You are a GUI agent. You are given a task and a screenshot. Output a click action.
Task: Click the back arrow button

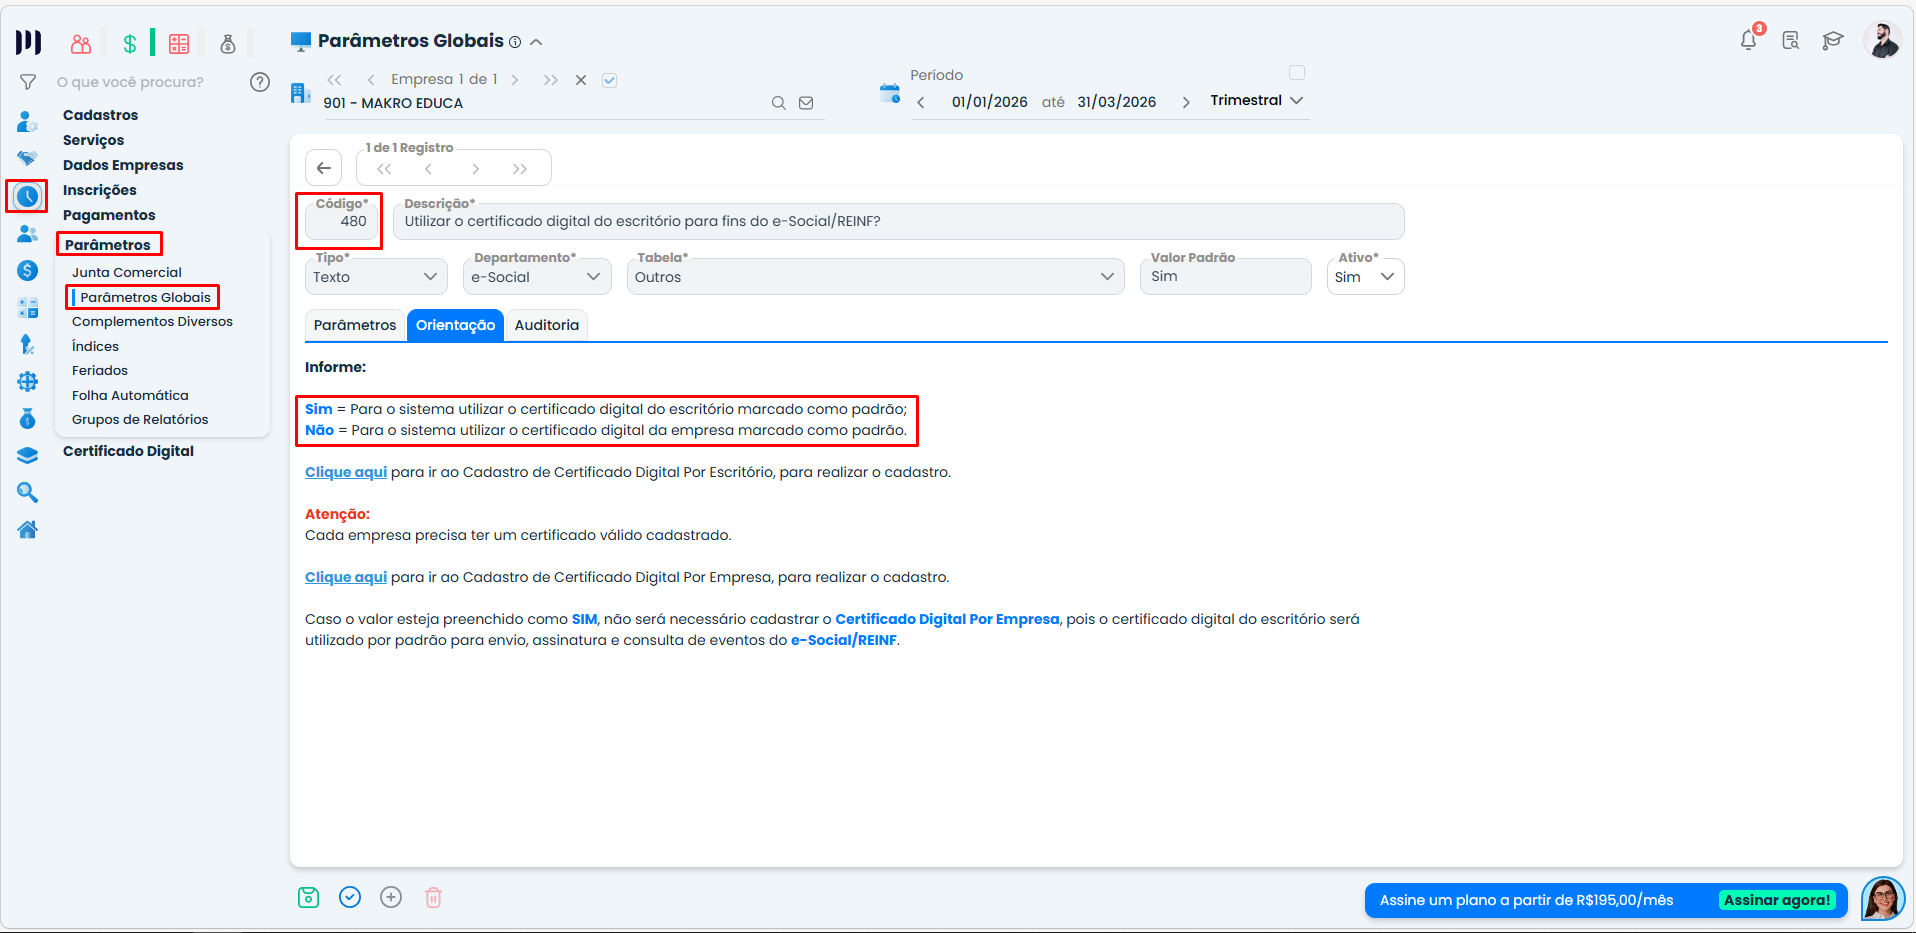pos(323,168)
